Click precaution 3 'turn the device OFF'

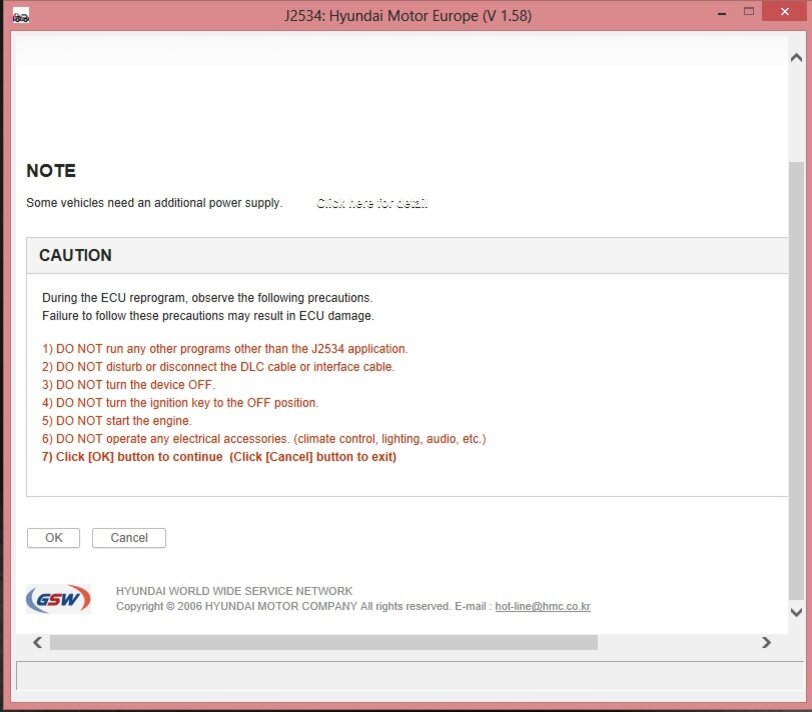coord(128,385)
